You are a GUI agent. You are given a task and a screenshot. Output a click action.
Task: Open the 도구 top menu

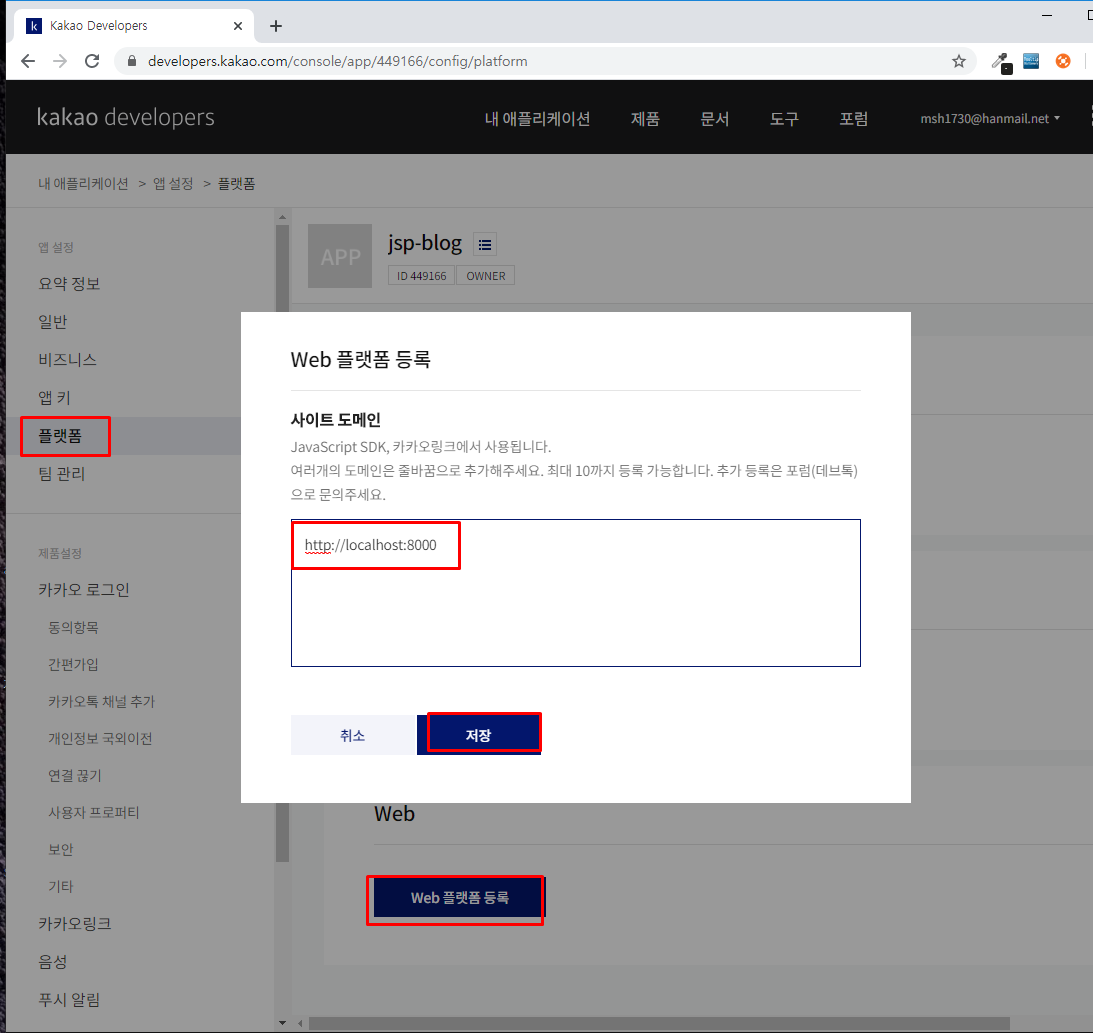(784, 118)
